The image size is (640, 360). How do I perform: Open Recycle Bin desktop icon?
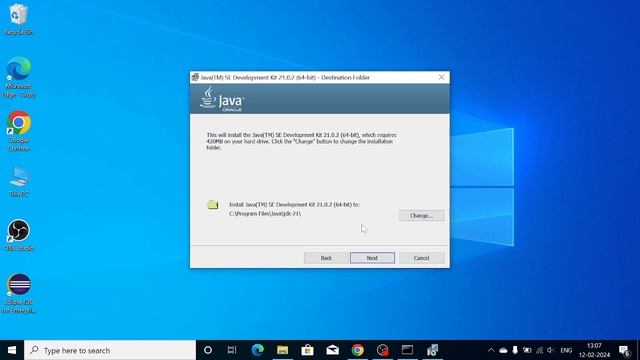[x=18, y=19]
